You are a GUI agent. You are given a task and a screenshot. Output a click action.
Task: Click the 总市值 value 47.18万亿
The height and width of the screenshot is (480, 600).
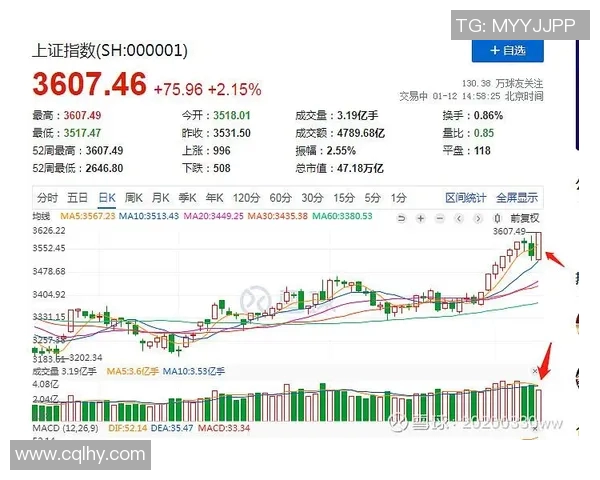(x=360, y=168)
